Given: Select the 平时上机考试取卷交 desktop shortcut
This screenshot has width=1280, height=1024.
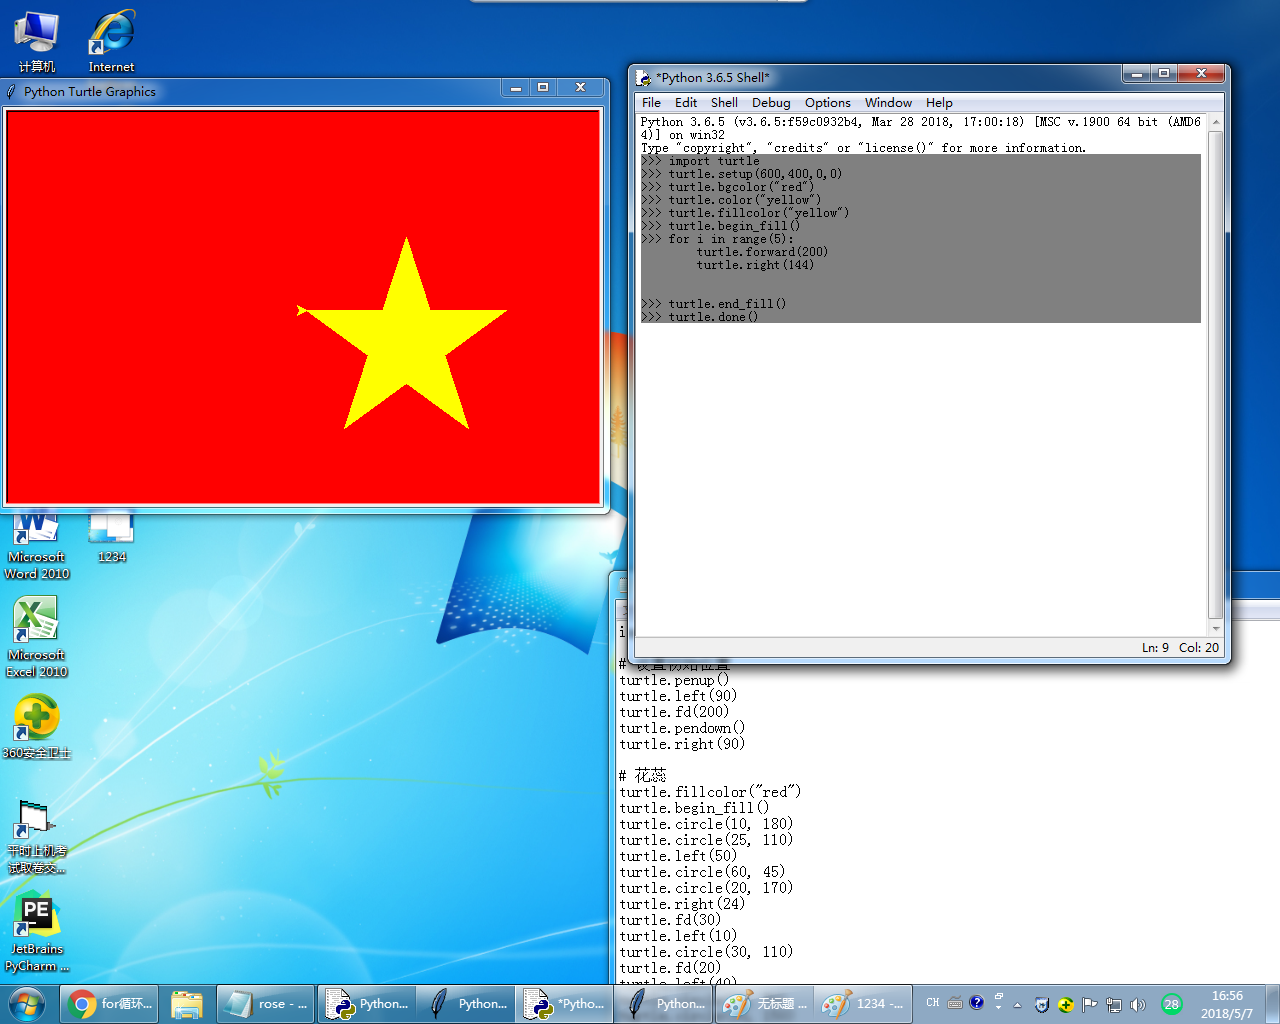Looking at the screenshot, I should [37, 837].
